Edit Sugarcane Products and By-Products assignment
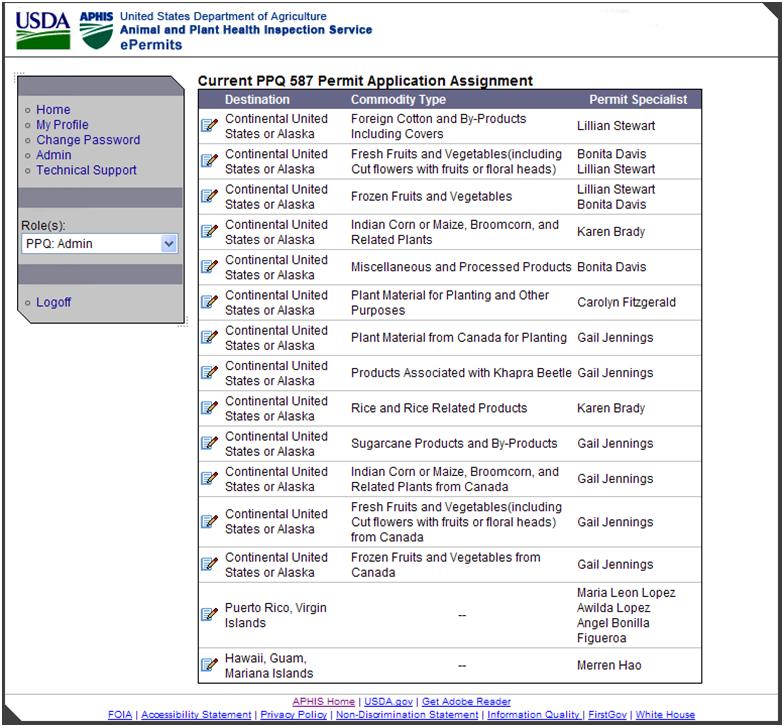The height and width of the screenshot is (727, 784). click(210, 443)
